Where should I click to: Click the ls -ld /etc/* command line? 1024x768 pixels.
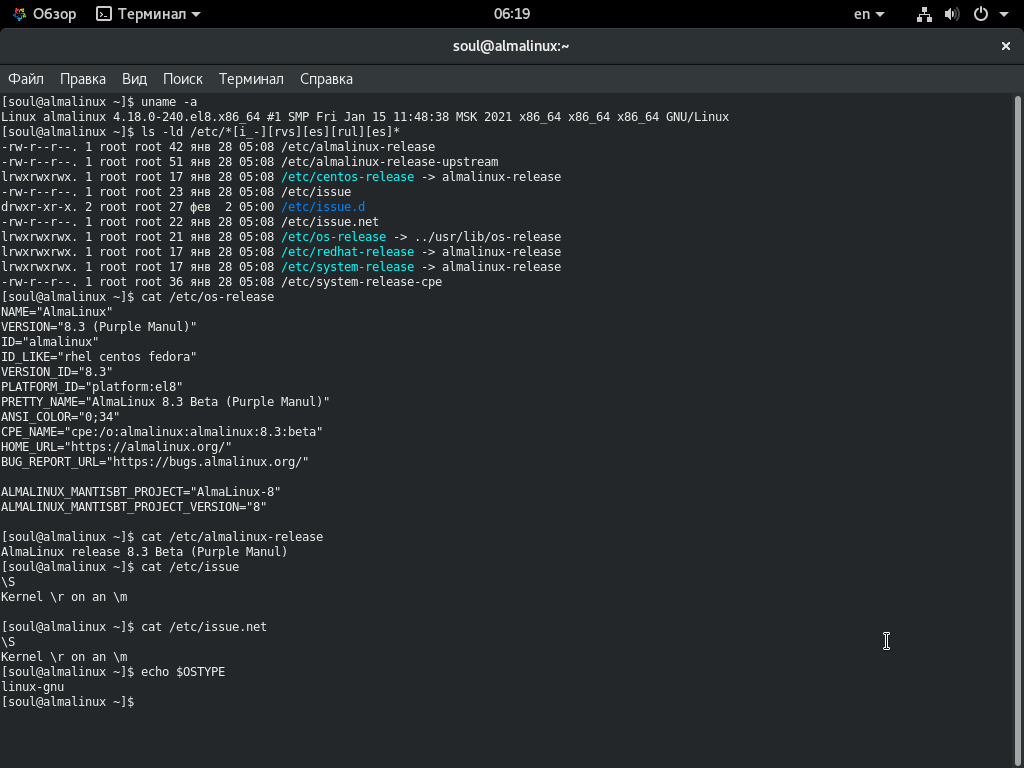200,132
